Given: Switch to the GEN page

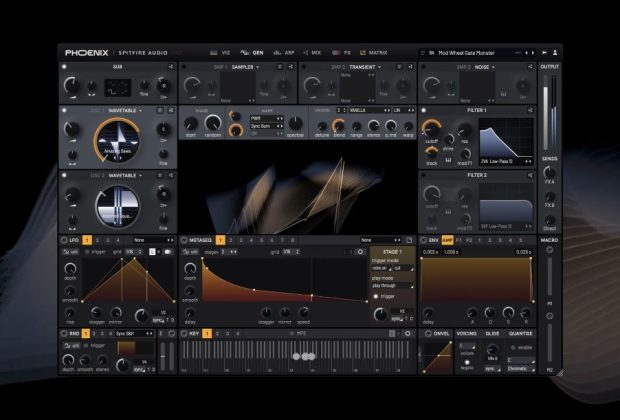Looking at the screenshot, I should coord(252,53).
